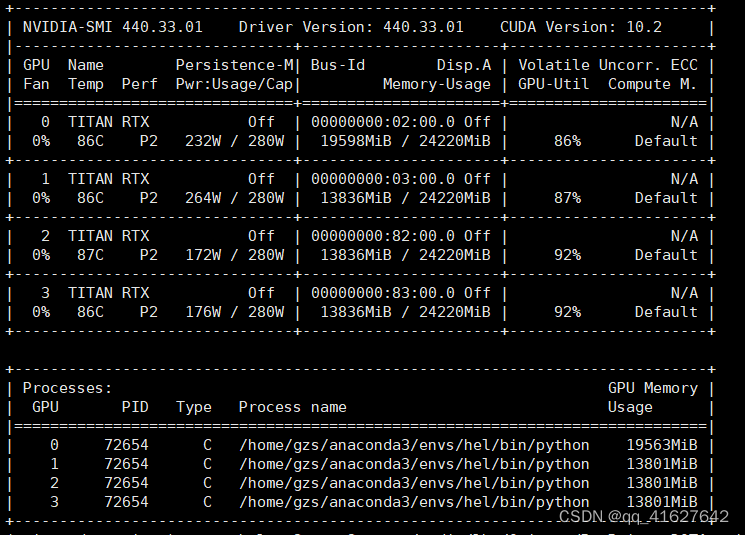This screenshot has width=745, height=535.
Task: Select type C in process GPU 3 row
Action: 207,502
